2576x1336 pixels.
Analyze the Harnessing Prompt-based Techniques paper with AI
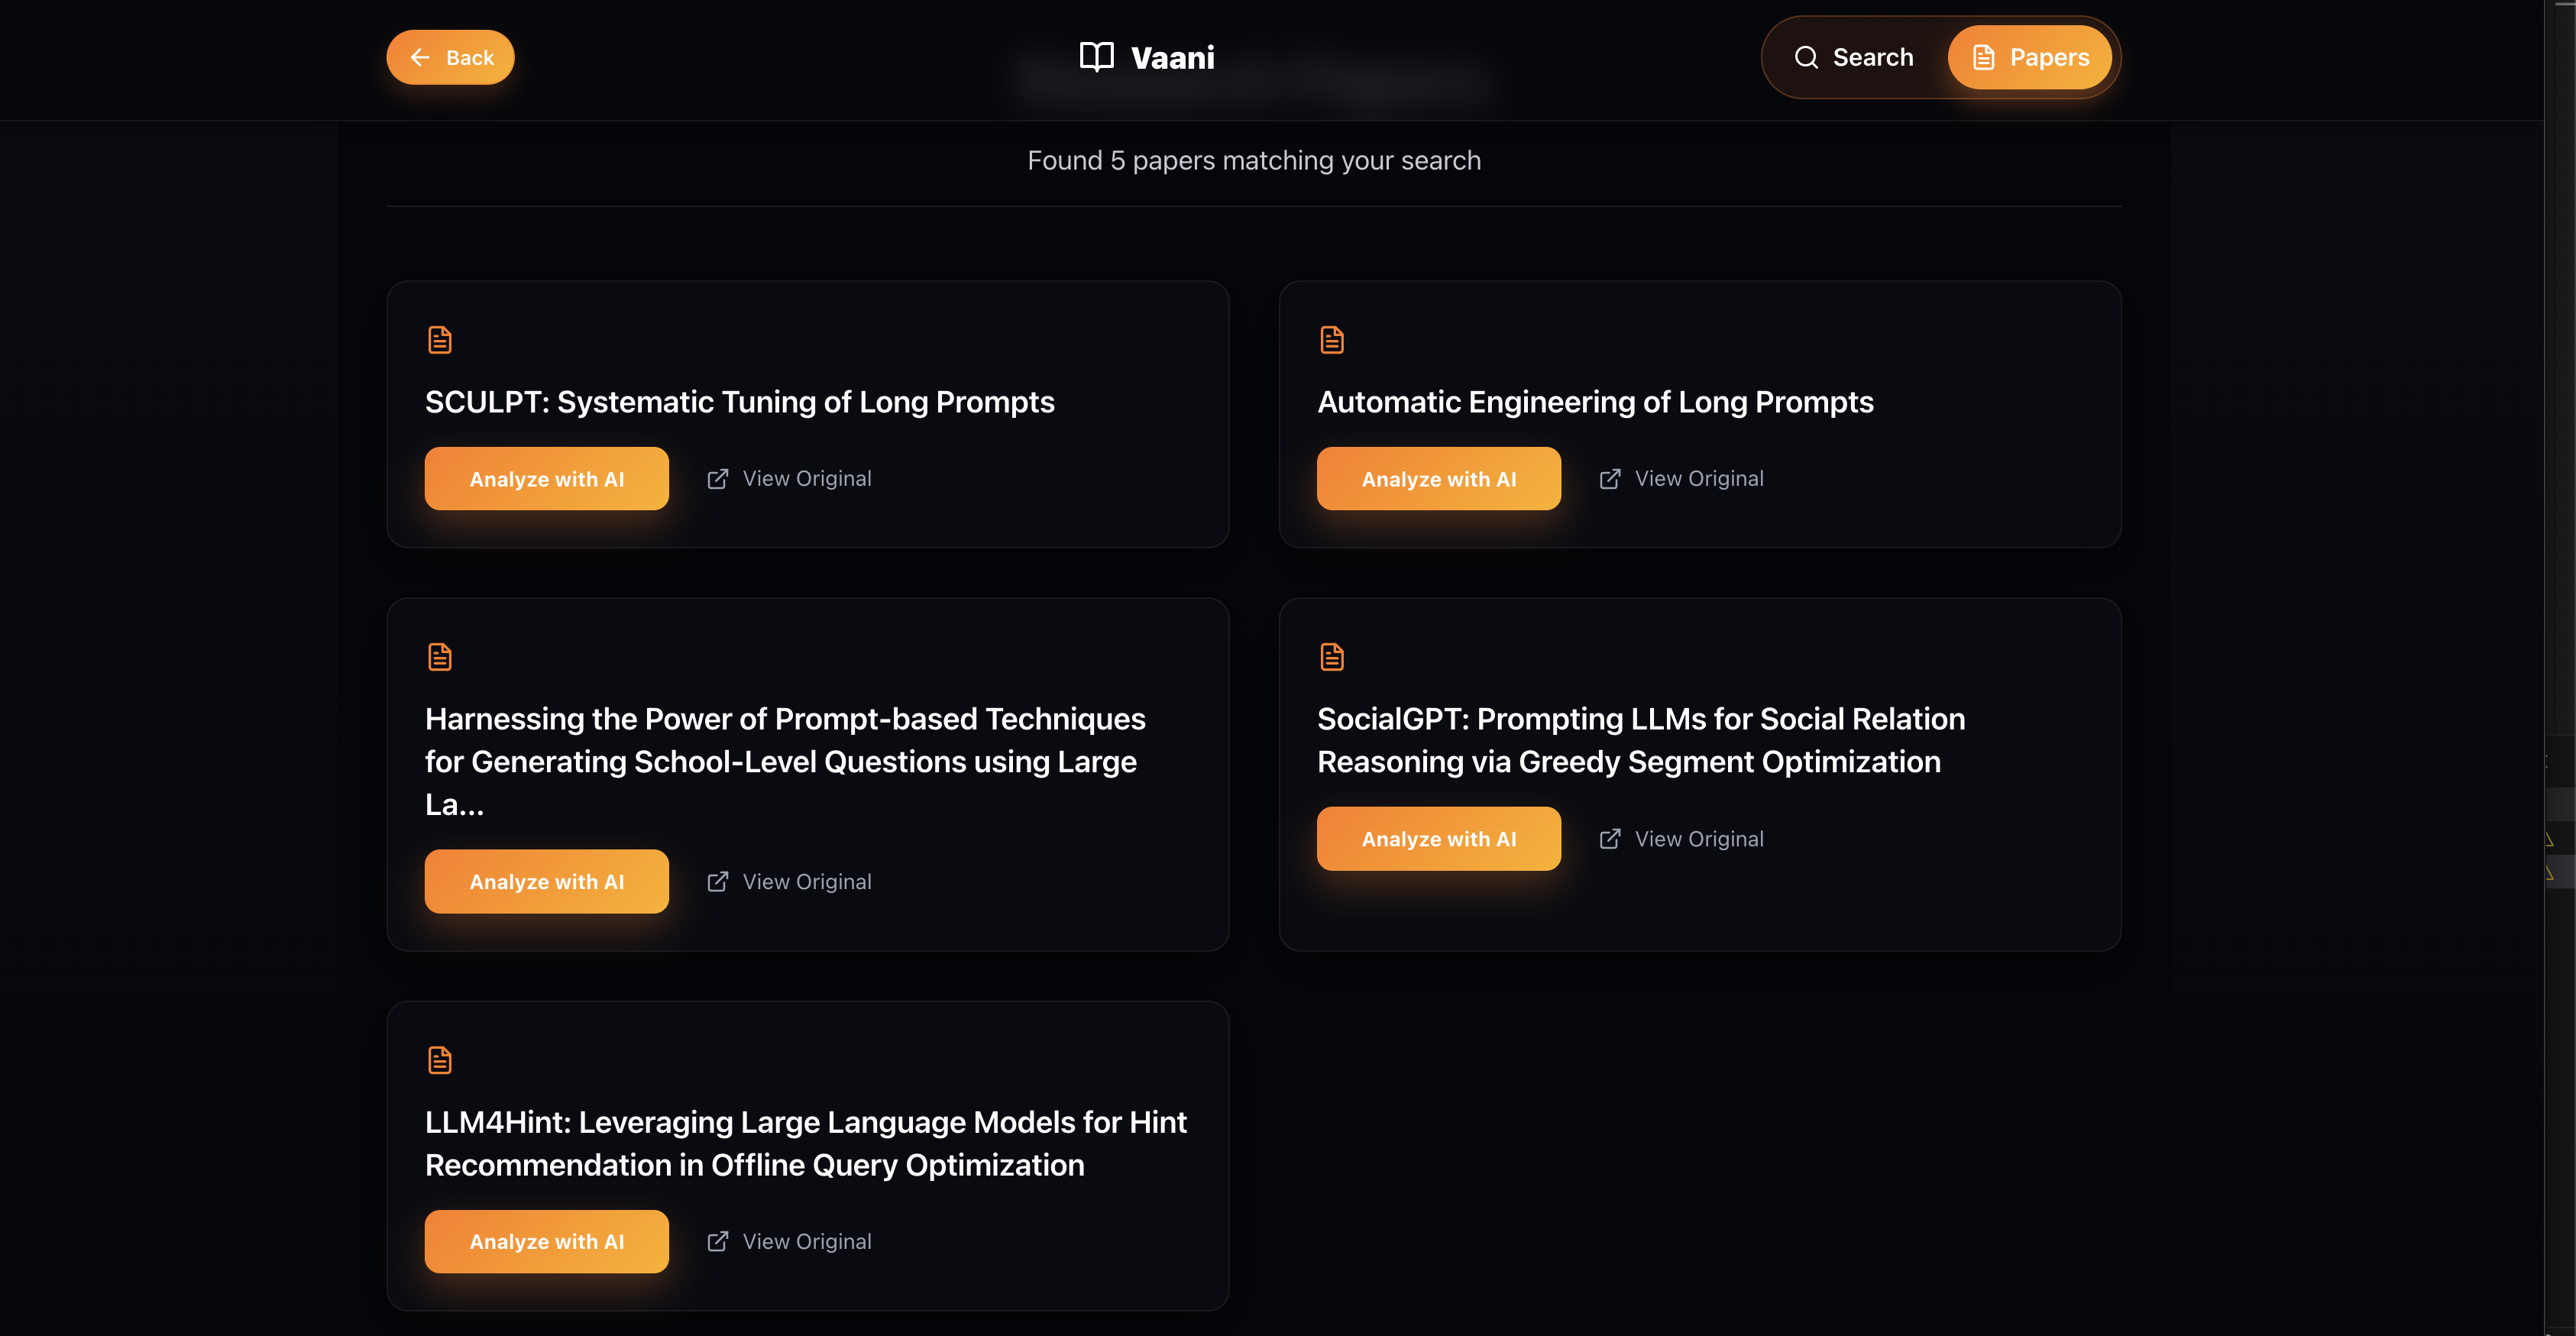click(x=546, y=881)
